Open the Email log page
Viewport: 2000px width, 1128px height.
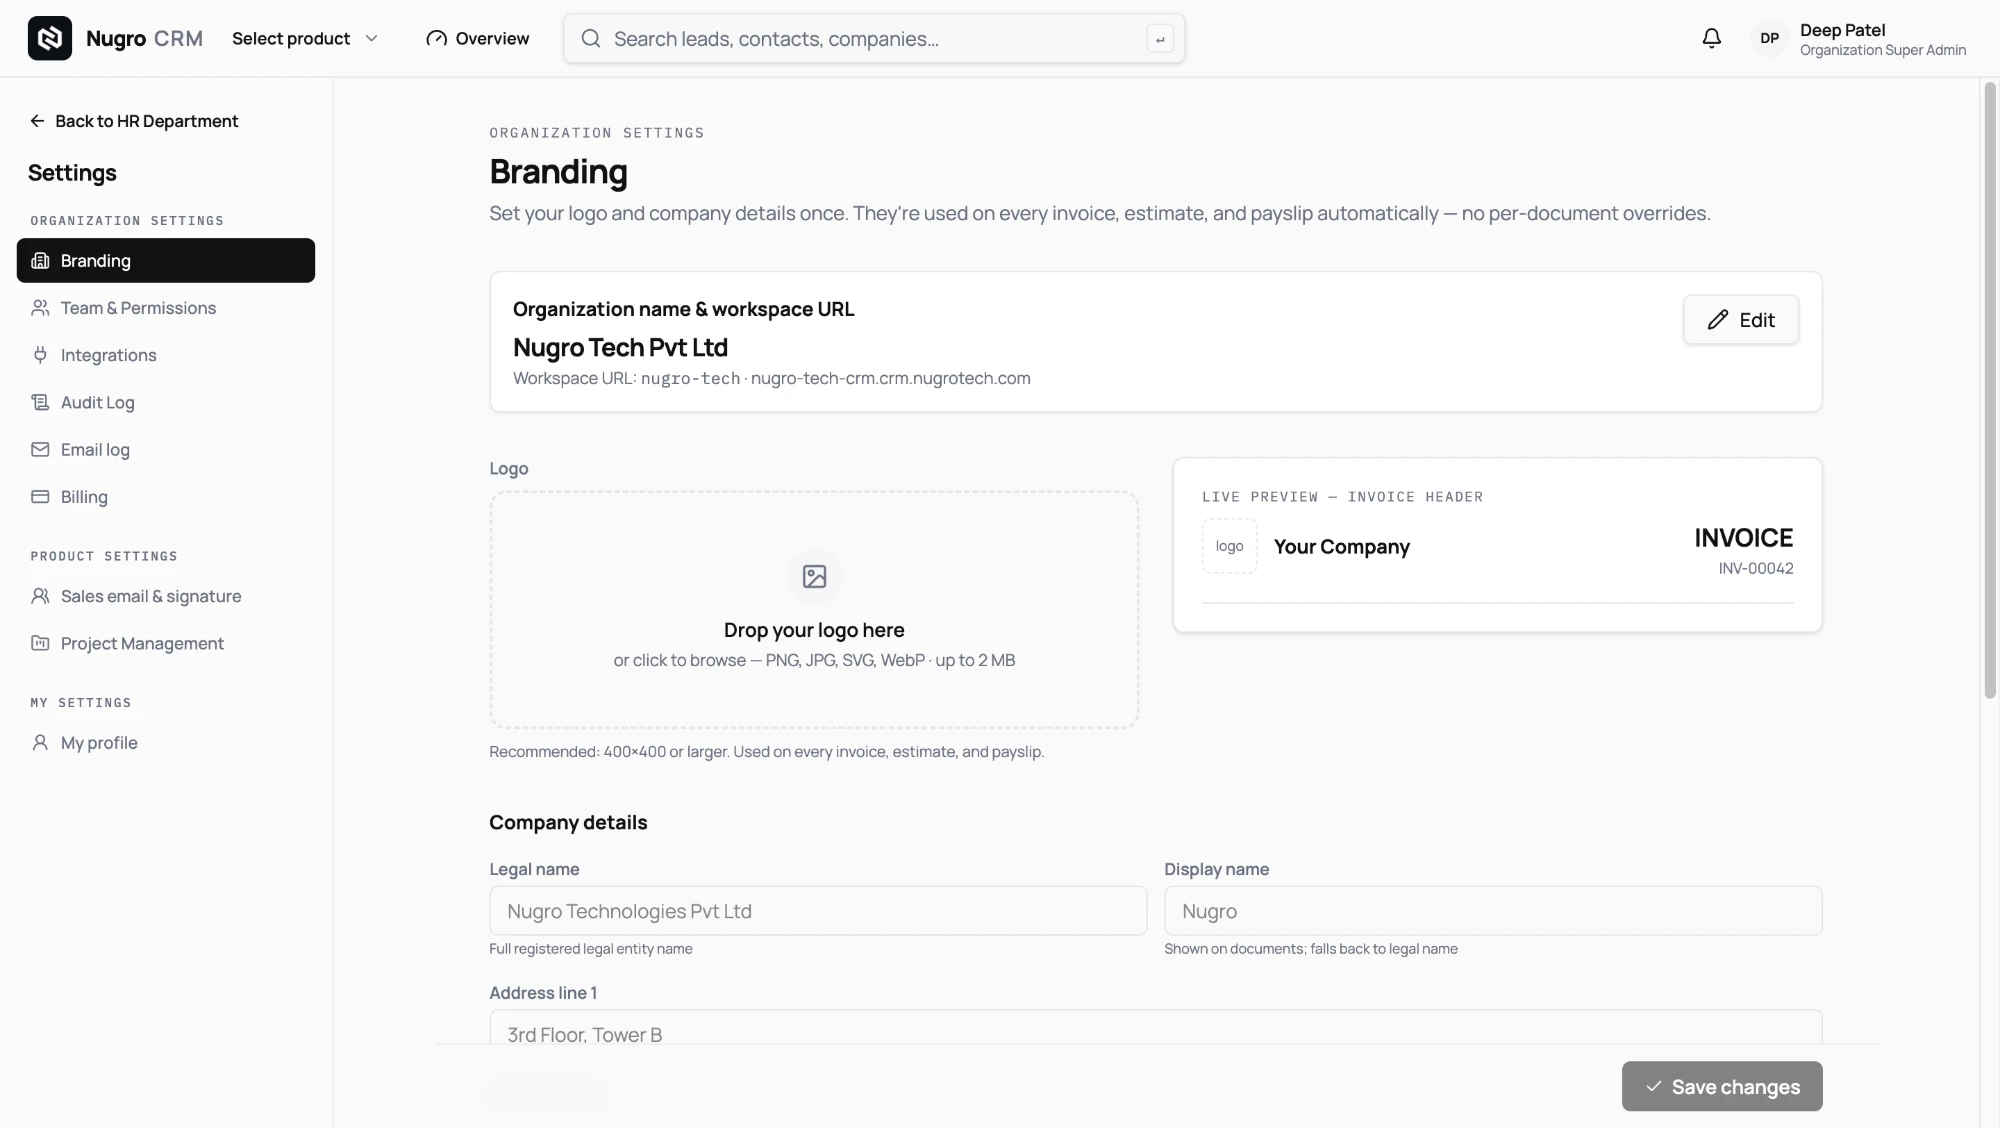[166, 450]
